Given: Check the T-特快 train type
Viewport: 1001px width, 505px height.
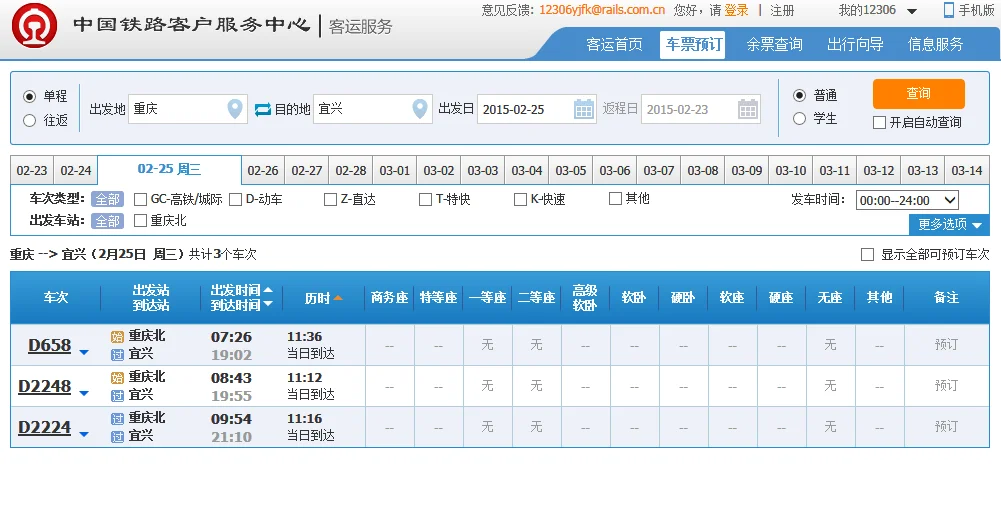Looking at the screenshot, I should [x=425, y=200].
